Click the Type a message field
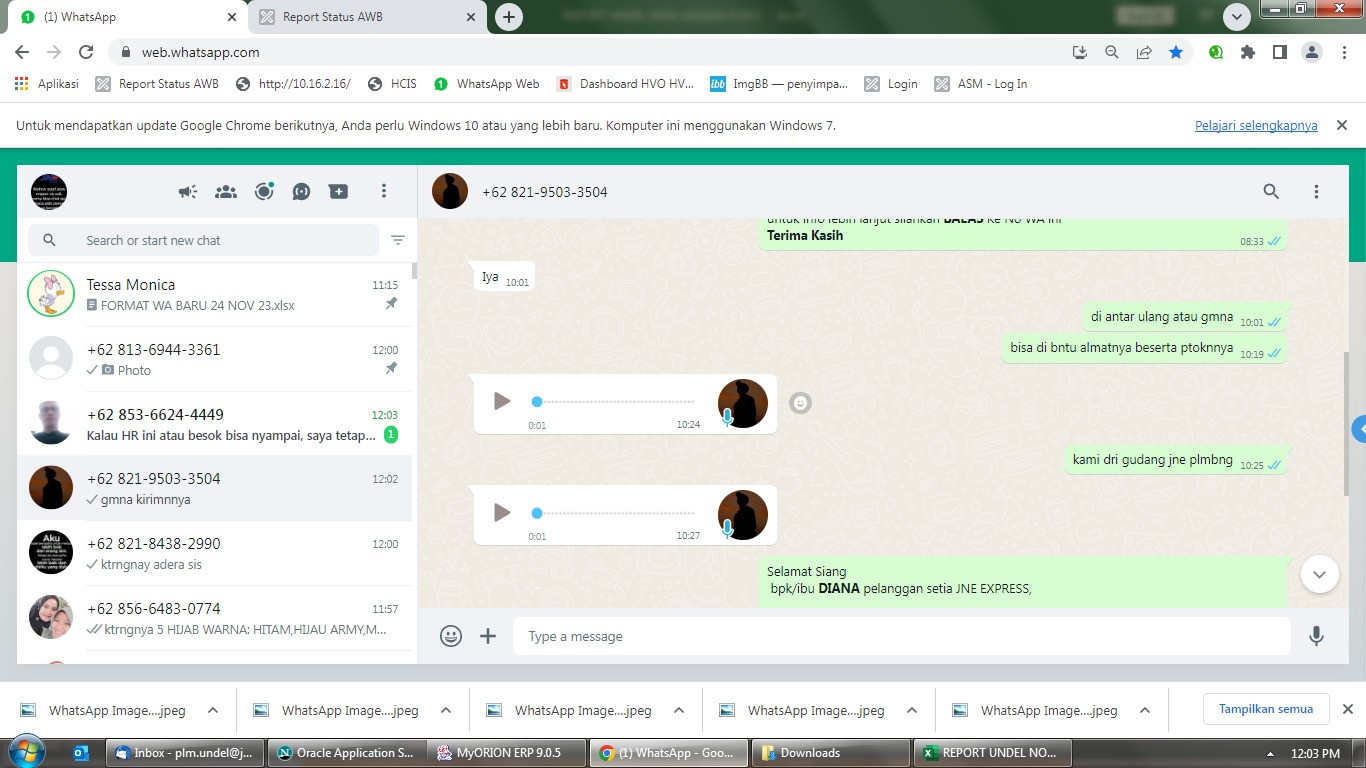Viewport: 1366px width, 768px height. tap(902, 636)
